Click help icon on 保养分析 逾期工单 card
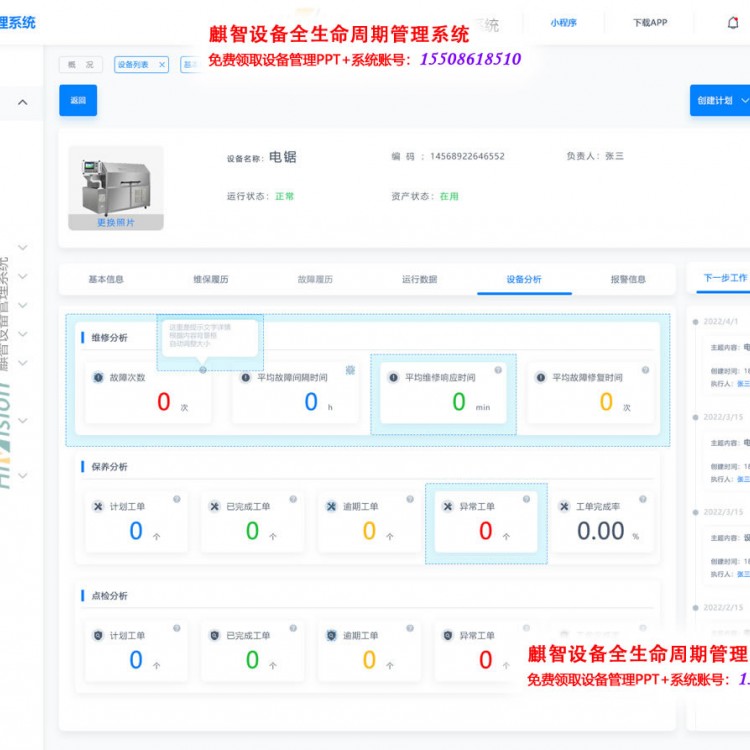The image size is (750, 750). tap(410, 499)
